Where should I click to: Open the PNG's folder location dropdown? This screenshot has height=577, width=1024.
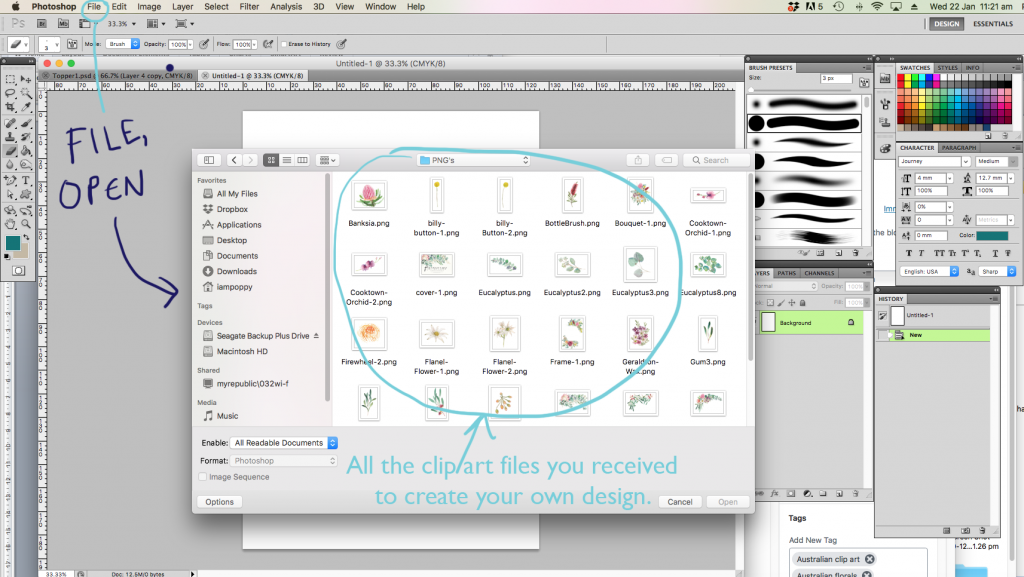tap(473, 160)
